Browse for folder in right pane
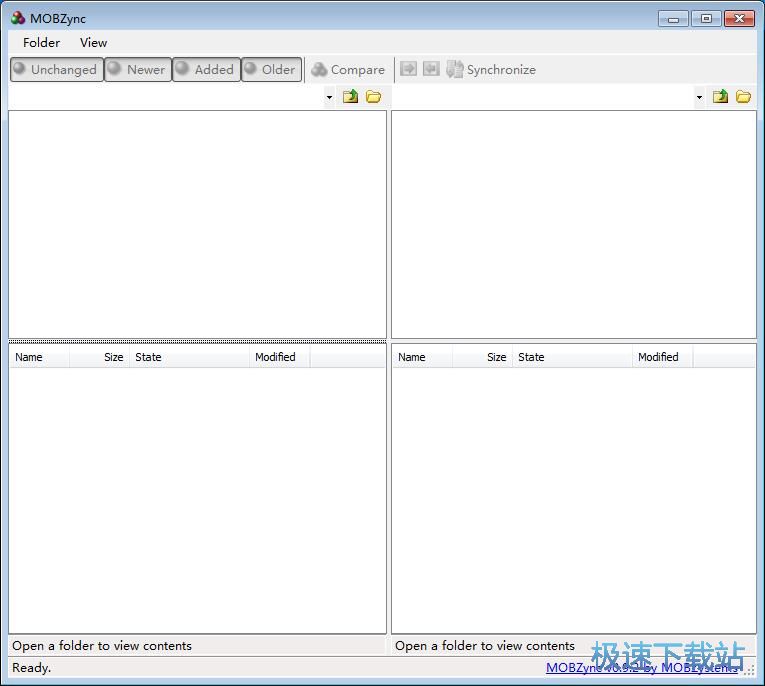This screenshot has height=686, width=765. pos(743,97)
